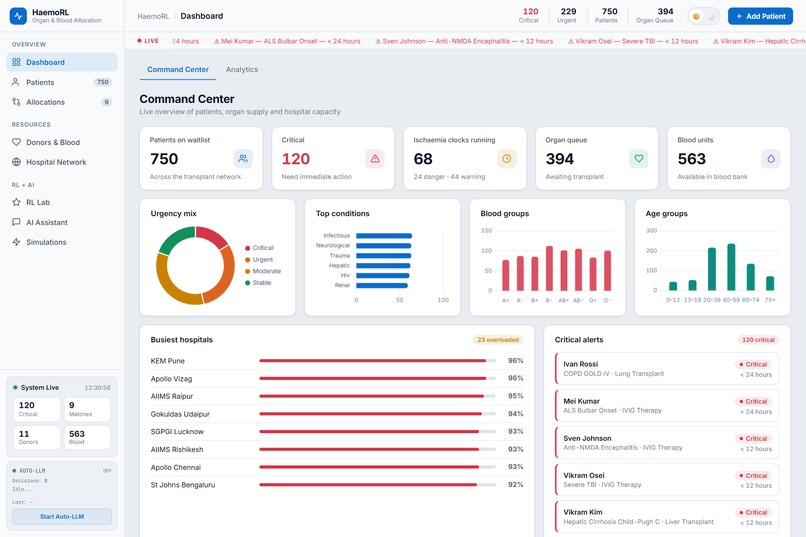Image resolution: width=806 pixels, height=537 pixels.
Task: Click St Johns Bengaluru capacity bar
Action: [377, 485]
